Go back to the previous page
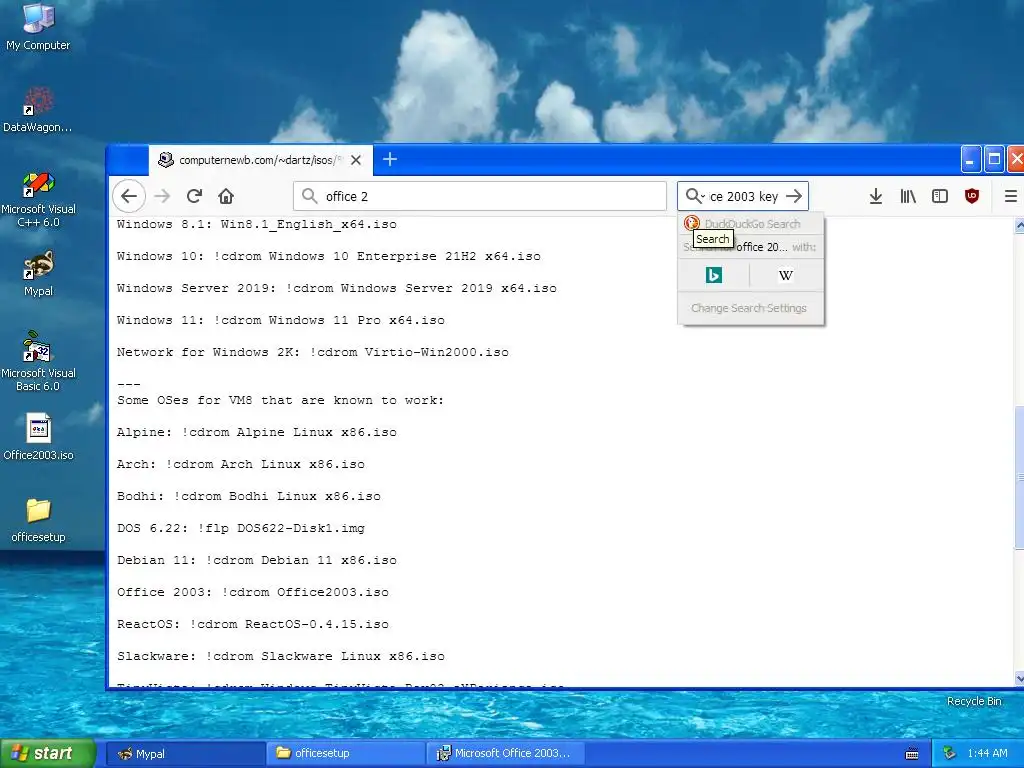The height and width of the screenshot is (768, 1024). point(129,196)
